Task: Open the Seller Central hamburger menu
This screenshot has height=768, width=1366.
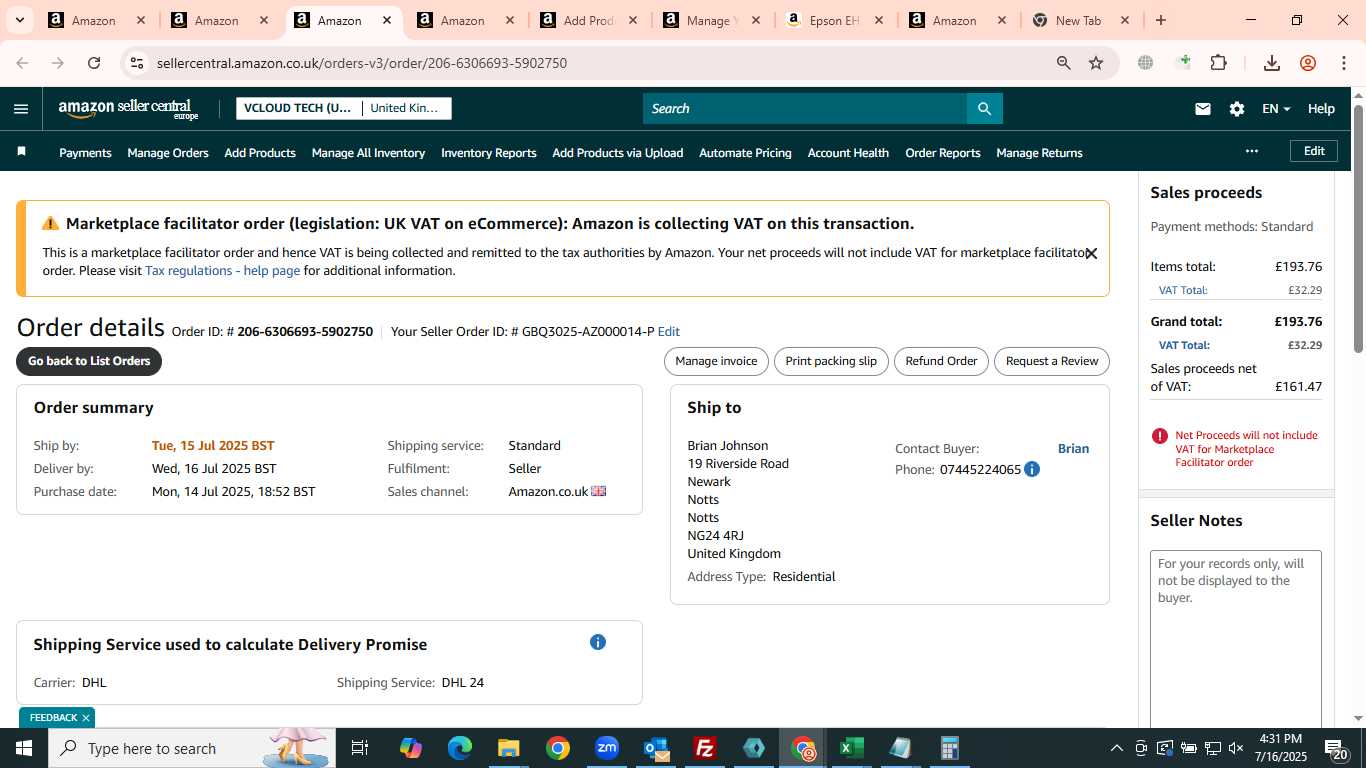Action: click(x=21, y=109)
